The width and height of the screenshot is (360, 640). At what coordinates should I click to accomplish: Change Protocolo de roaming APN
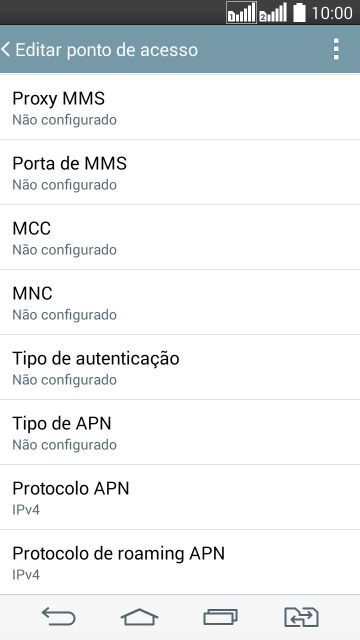coord(180,562)
